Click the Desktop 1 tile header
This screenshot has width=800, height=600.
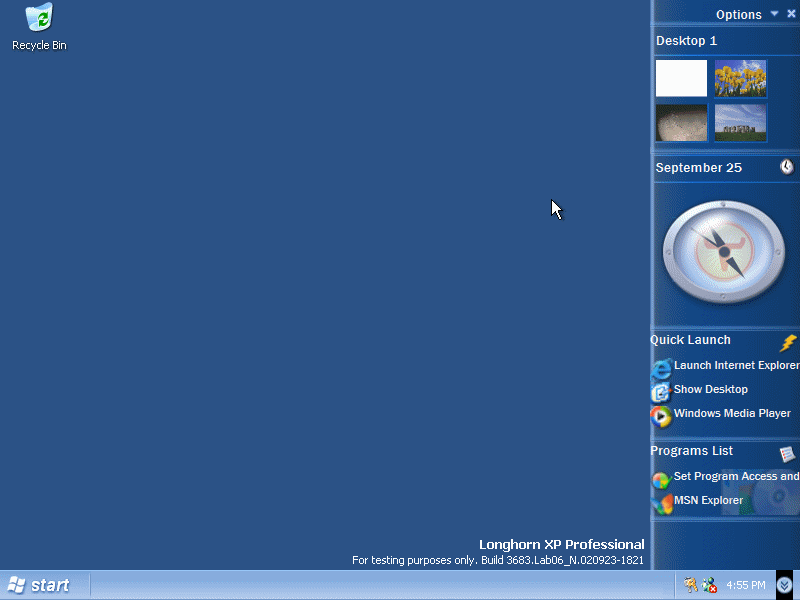coord(686,41)
